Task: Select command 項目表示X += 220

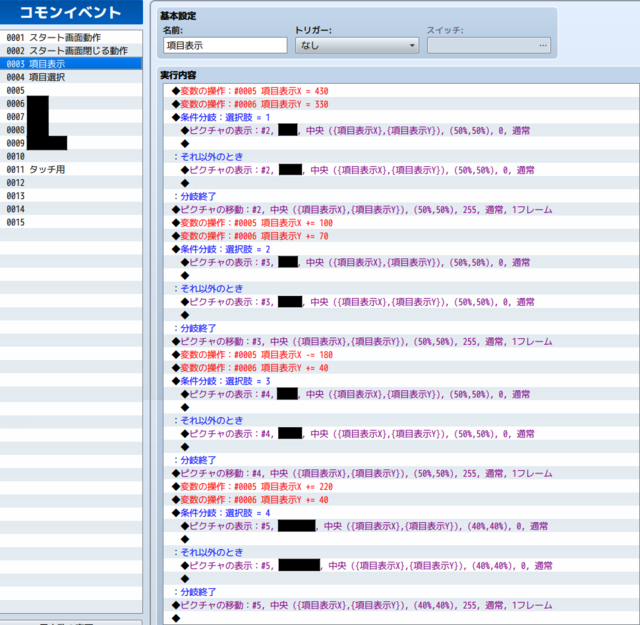Action: pyautogui.click(x=402, y=486)
